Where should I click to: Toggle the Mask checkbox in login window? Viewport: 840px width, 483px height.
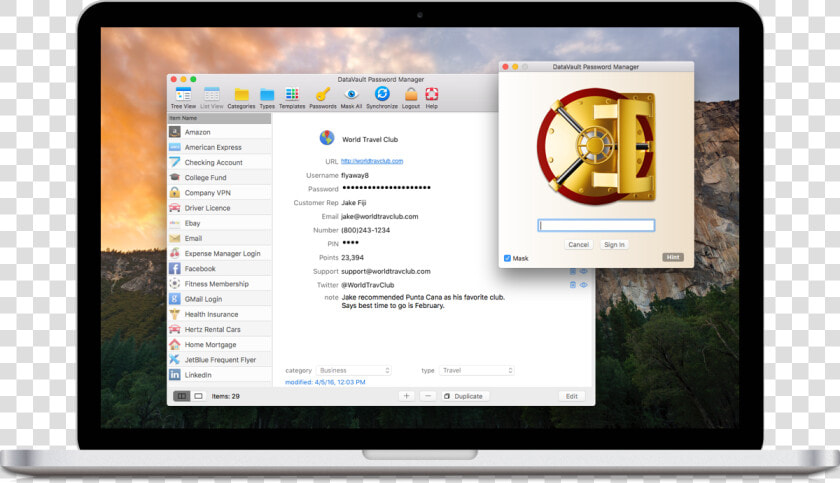pyautogui.click(x=507, y=258)
